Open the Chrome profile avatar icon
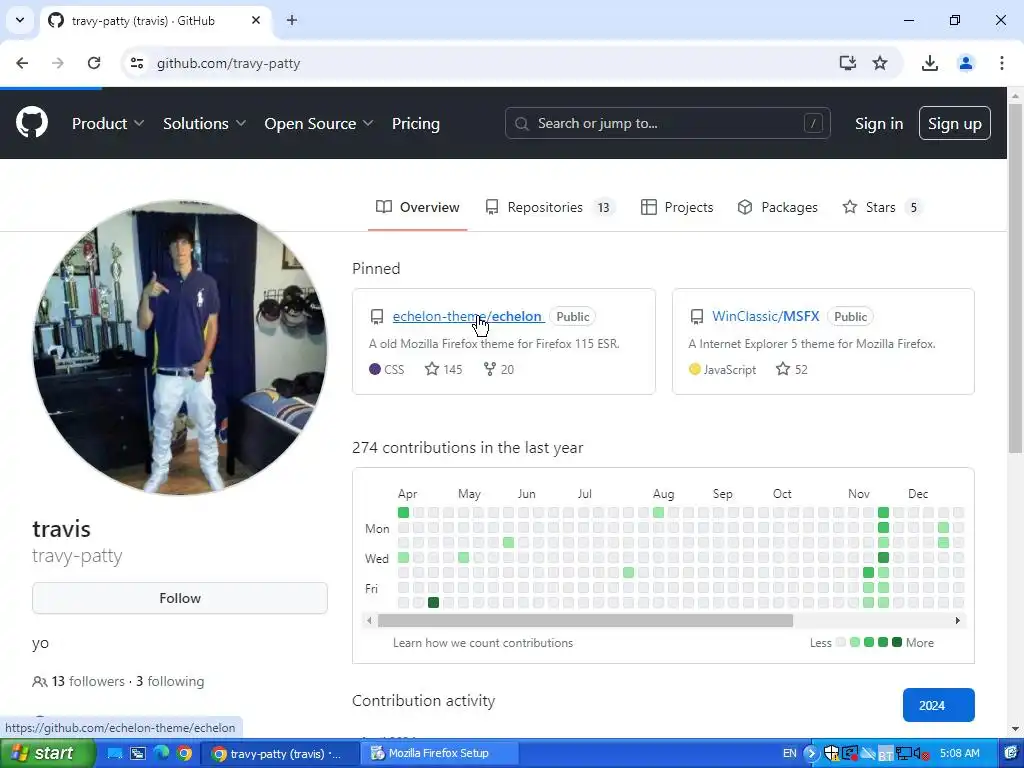The height and width of the screenshot is (768, 1024). tap(965, 63)
